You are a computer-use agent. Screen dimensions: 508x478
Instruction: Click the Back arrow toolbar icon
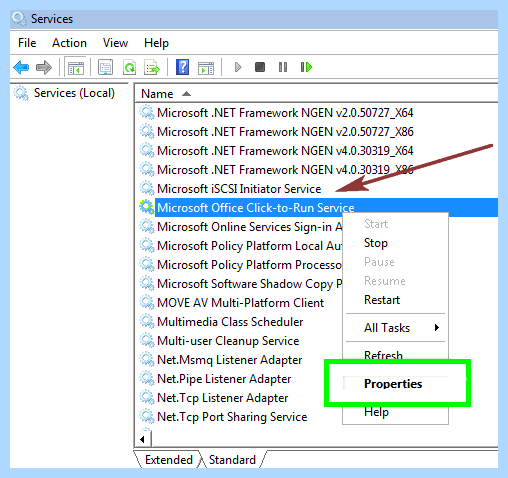tap(21, 67)
